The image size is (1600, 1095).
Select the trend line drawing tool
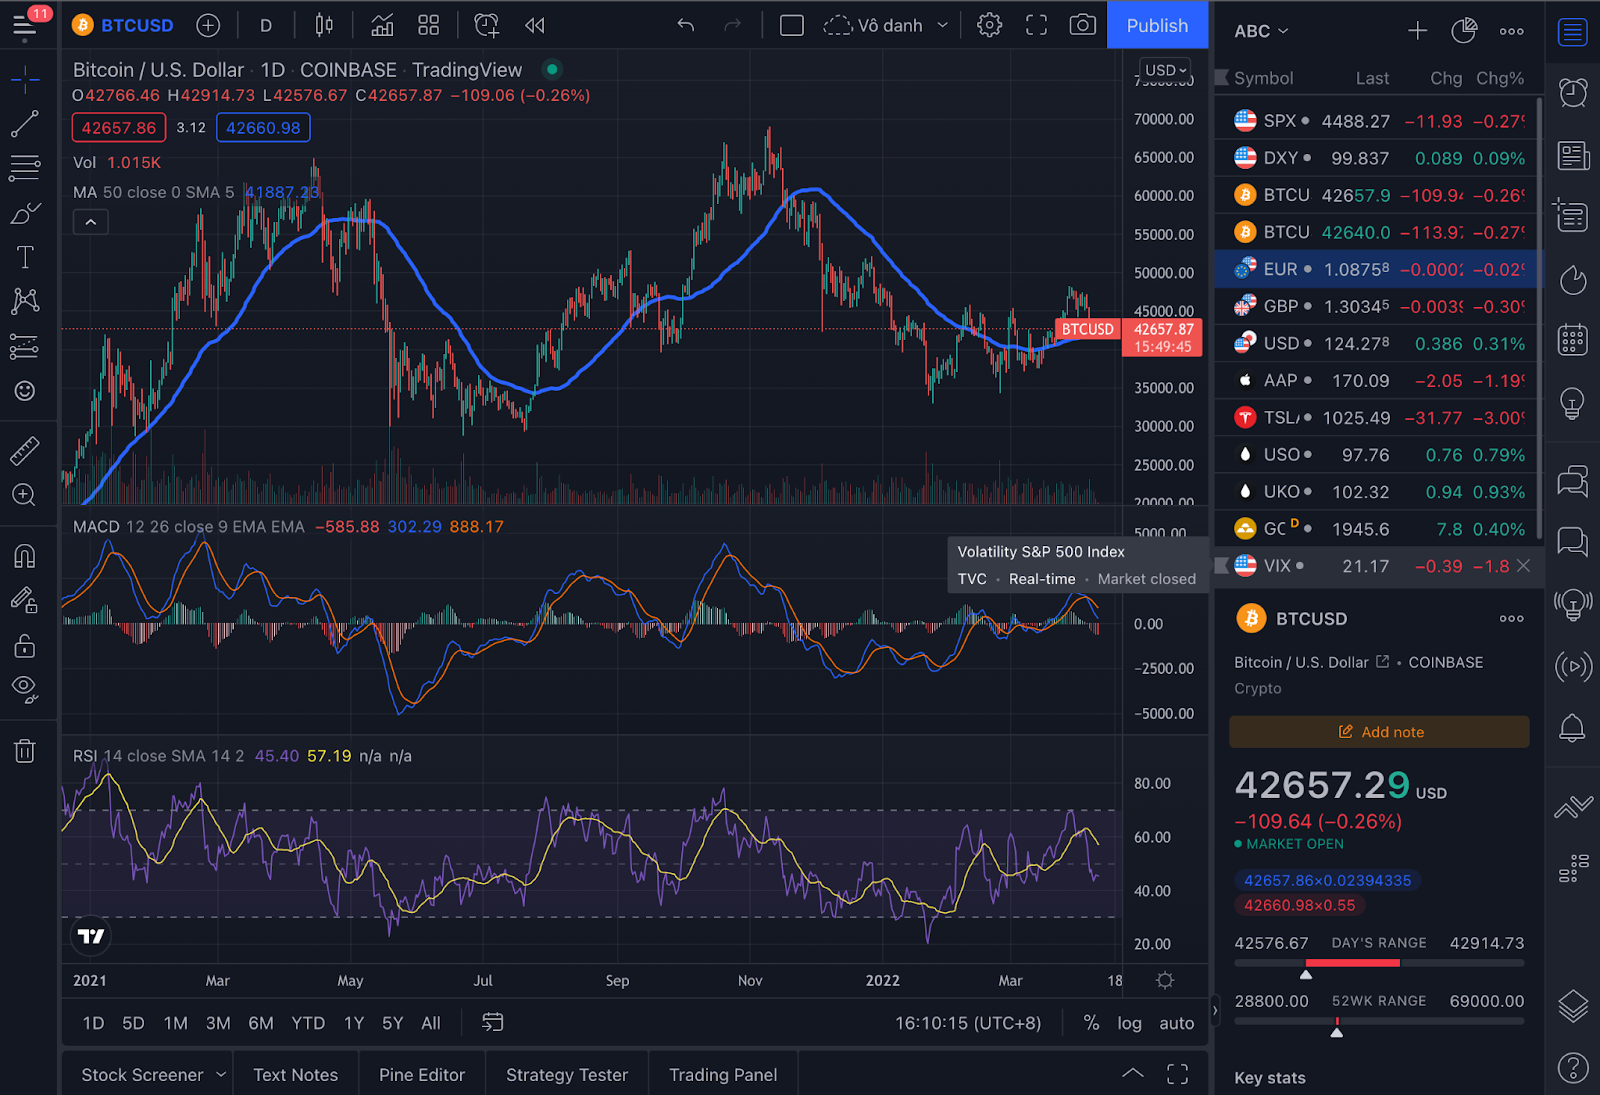click(25, 123)
